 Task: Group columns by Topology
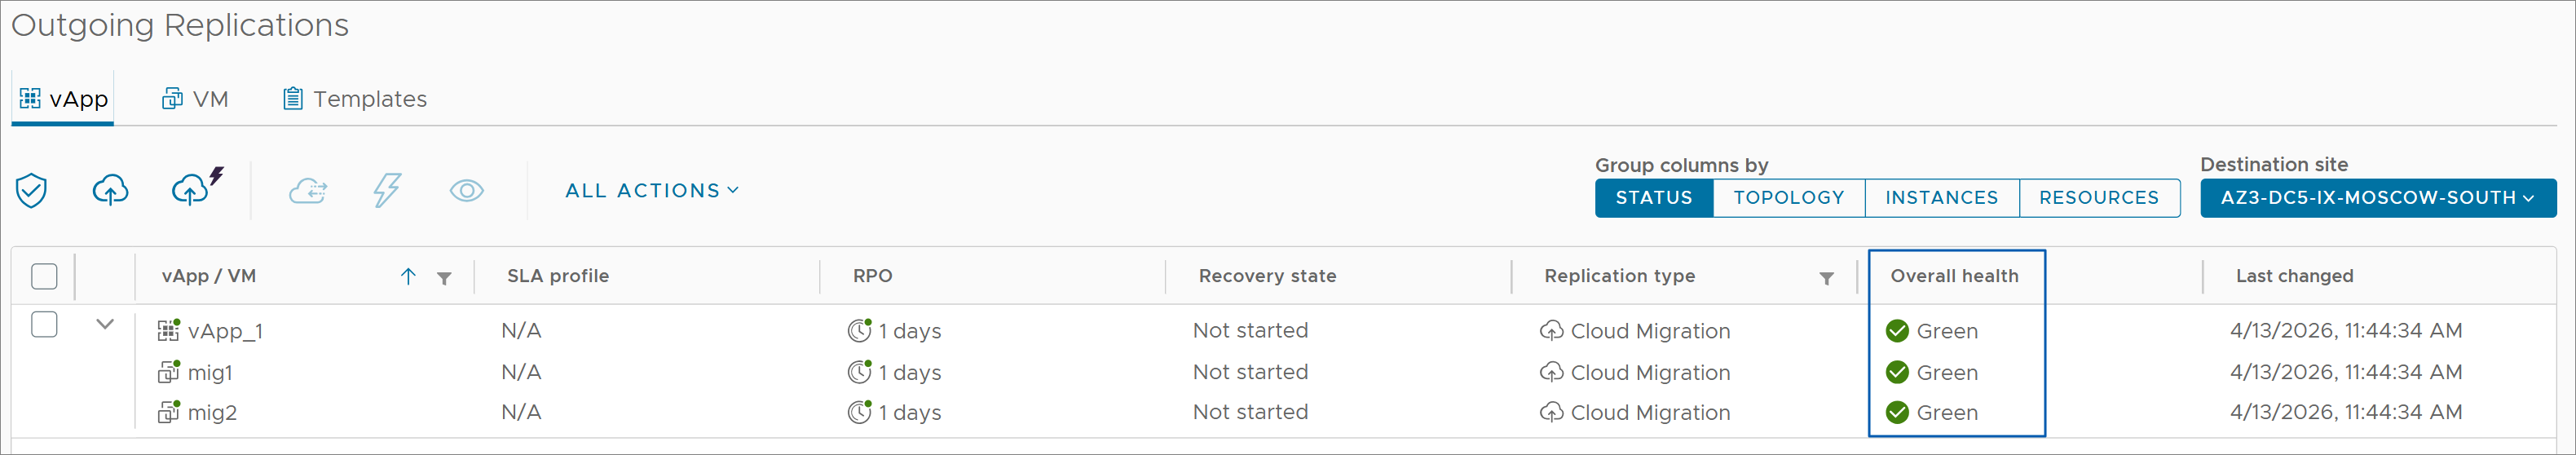[1788, 198]
